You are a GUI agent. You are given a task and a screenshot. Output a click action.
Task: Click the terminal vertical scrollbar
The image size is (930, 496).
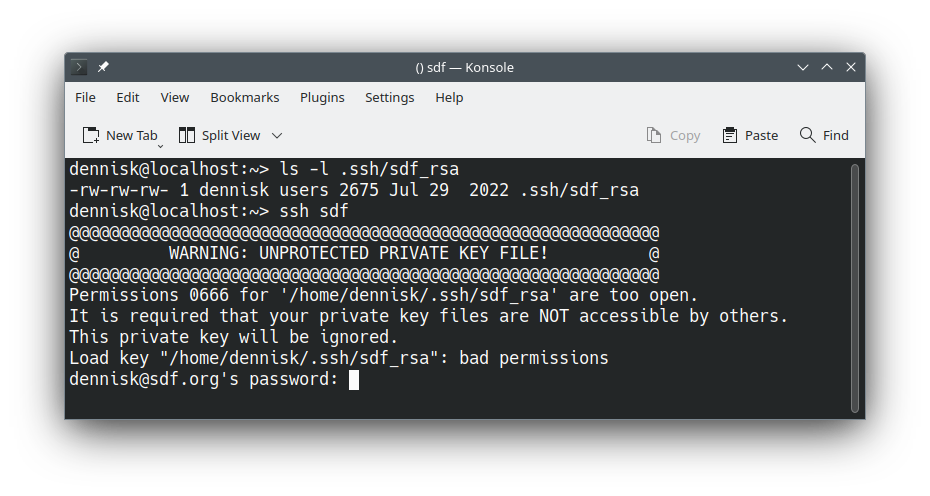[854, 288]
